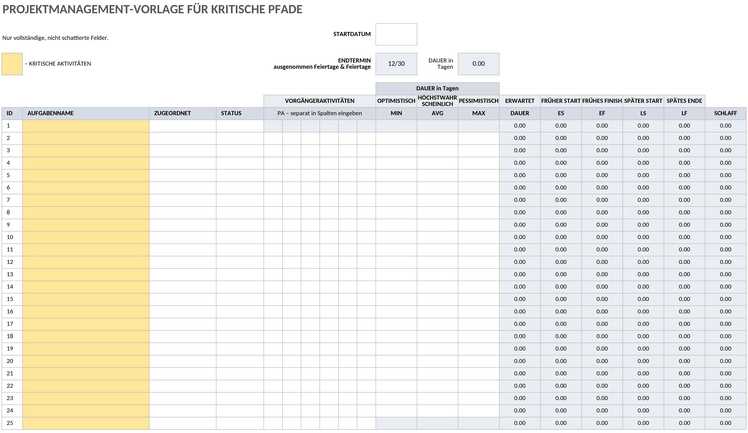Click the empty STARTDATUM input cell
The width and height of the screenshot is (748, 433).
396,34
